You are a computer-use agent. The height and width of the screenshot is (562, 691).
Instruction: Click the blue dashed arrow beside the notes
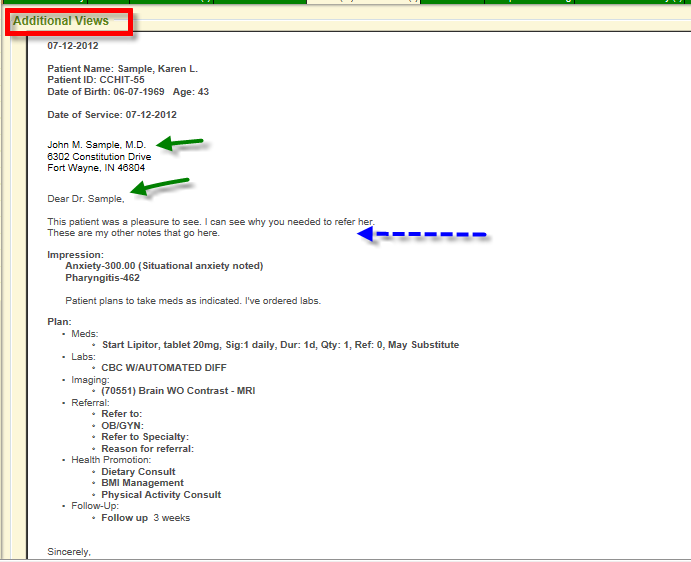(x=422, y=234)
